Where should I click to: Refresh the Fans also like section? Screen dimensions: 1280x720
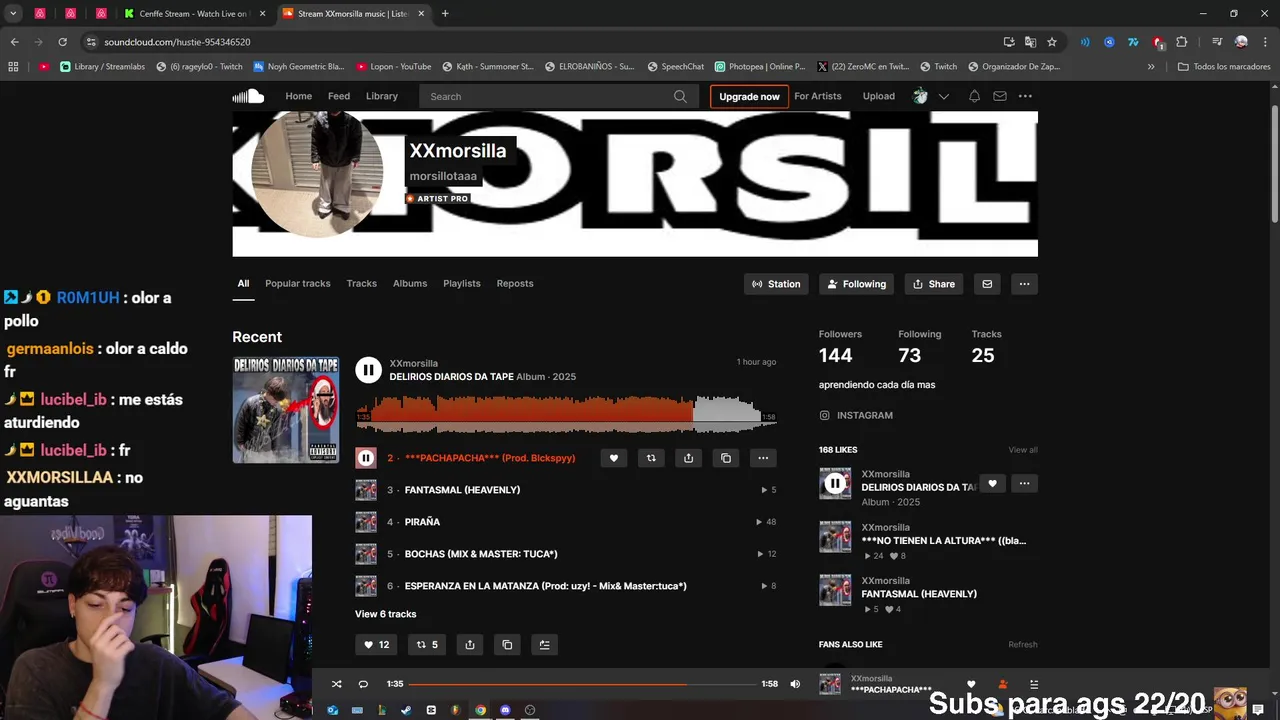1023,645
